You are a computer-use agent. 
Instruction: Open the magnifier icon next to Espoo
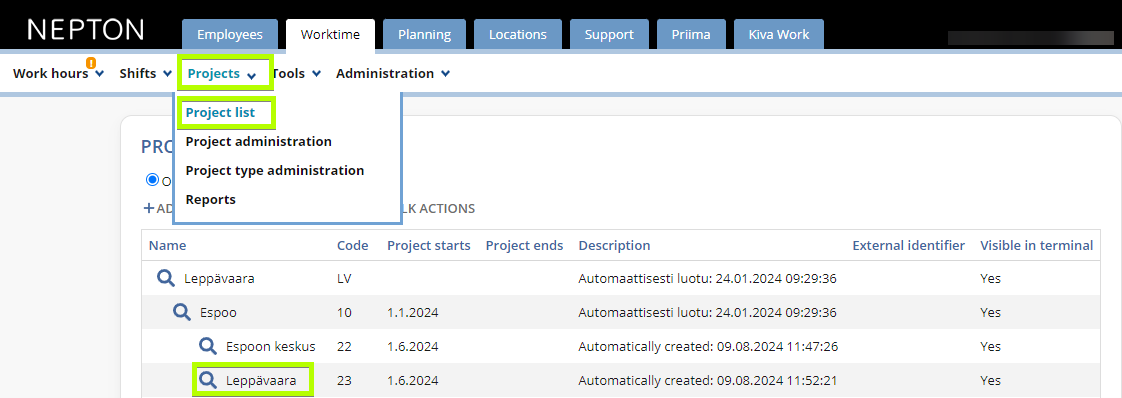(182, 312)
